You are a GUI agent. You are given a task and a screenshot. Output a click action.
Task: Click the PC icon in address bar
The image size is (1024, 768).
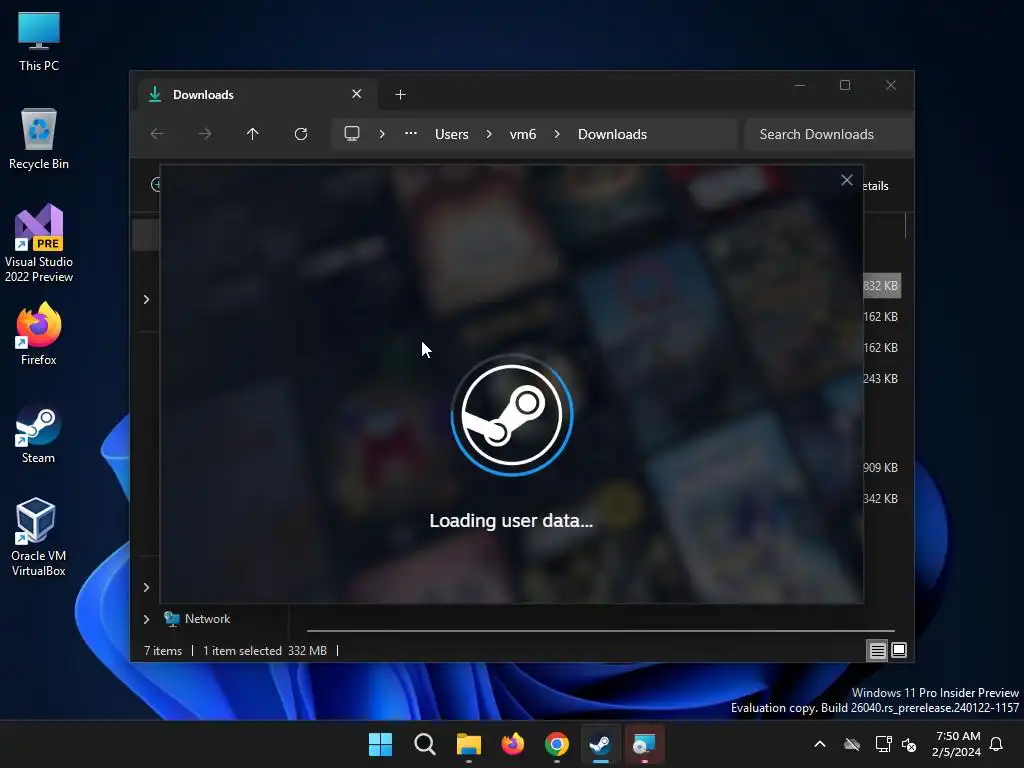tap(352, 134)
